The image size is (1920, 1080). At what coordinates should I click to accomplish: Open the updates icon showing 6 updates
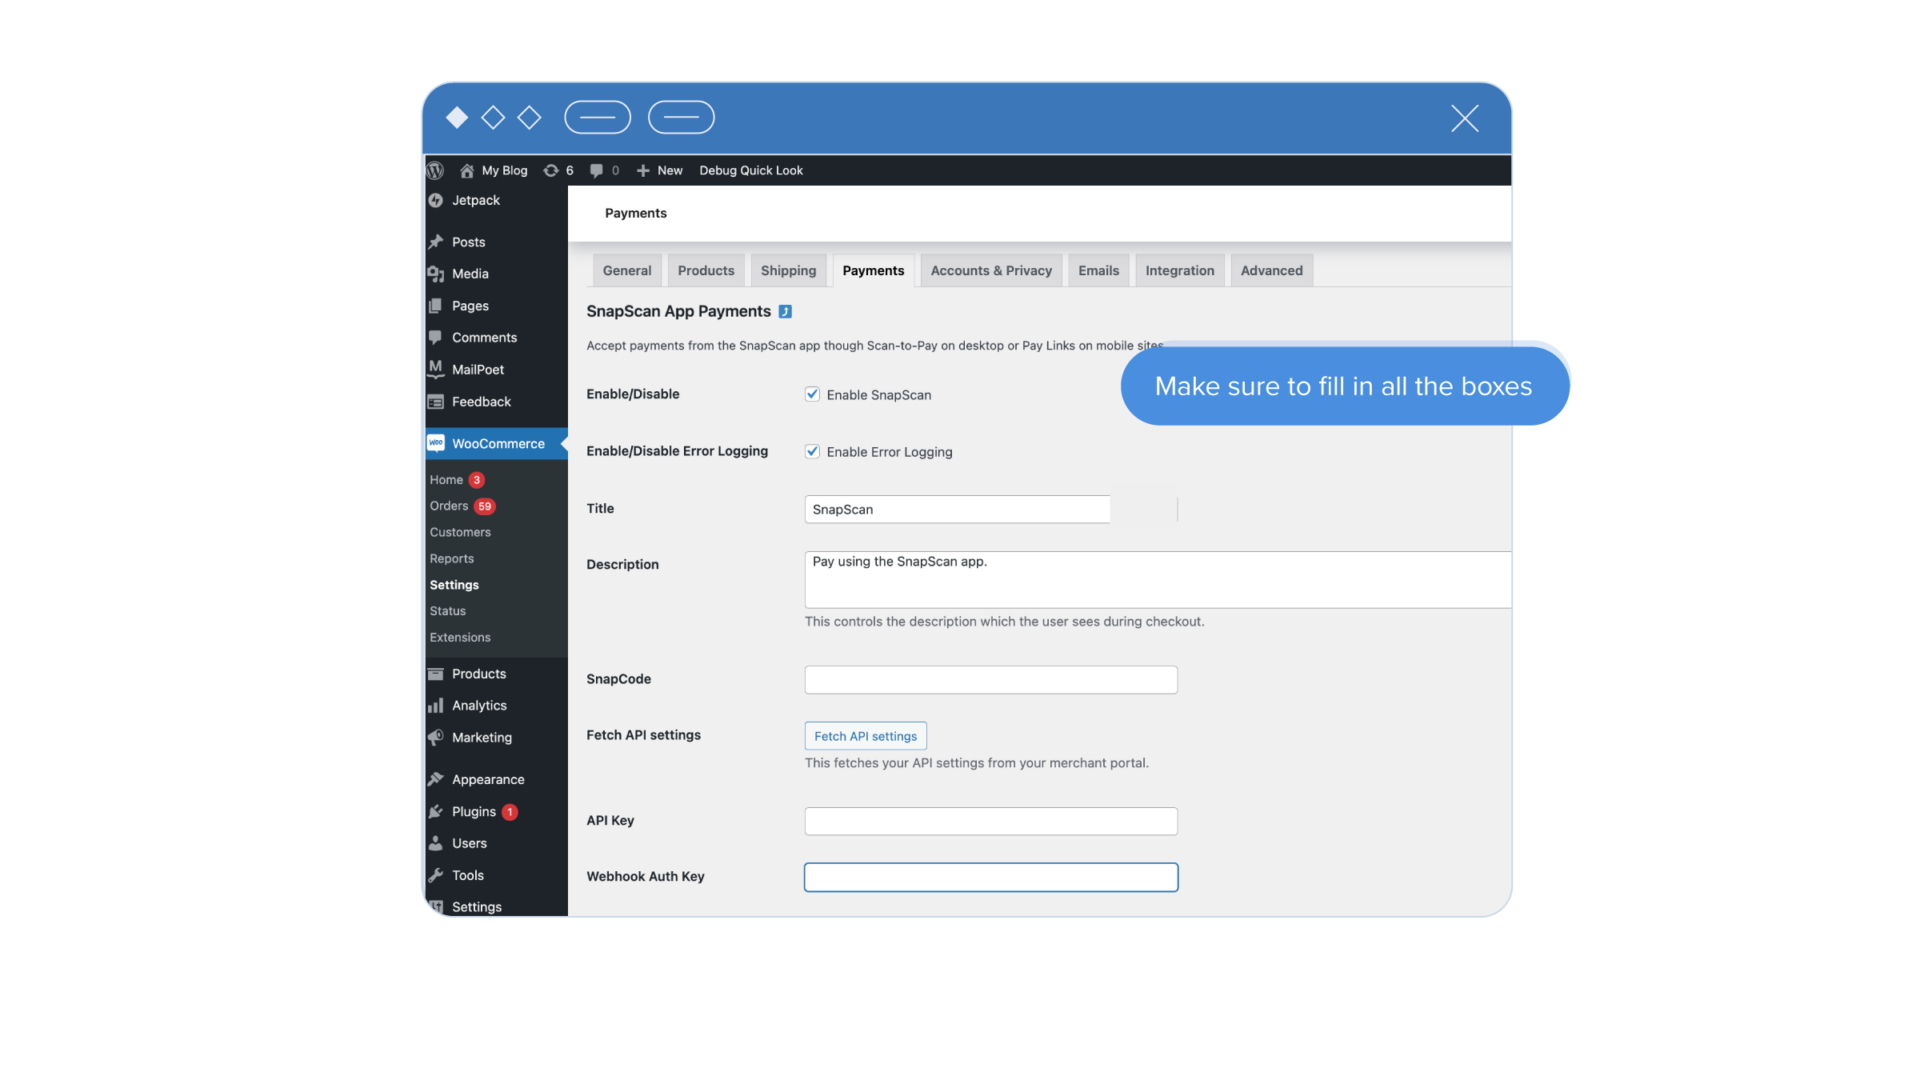pos(551,170)
